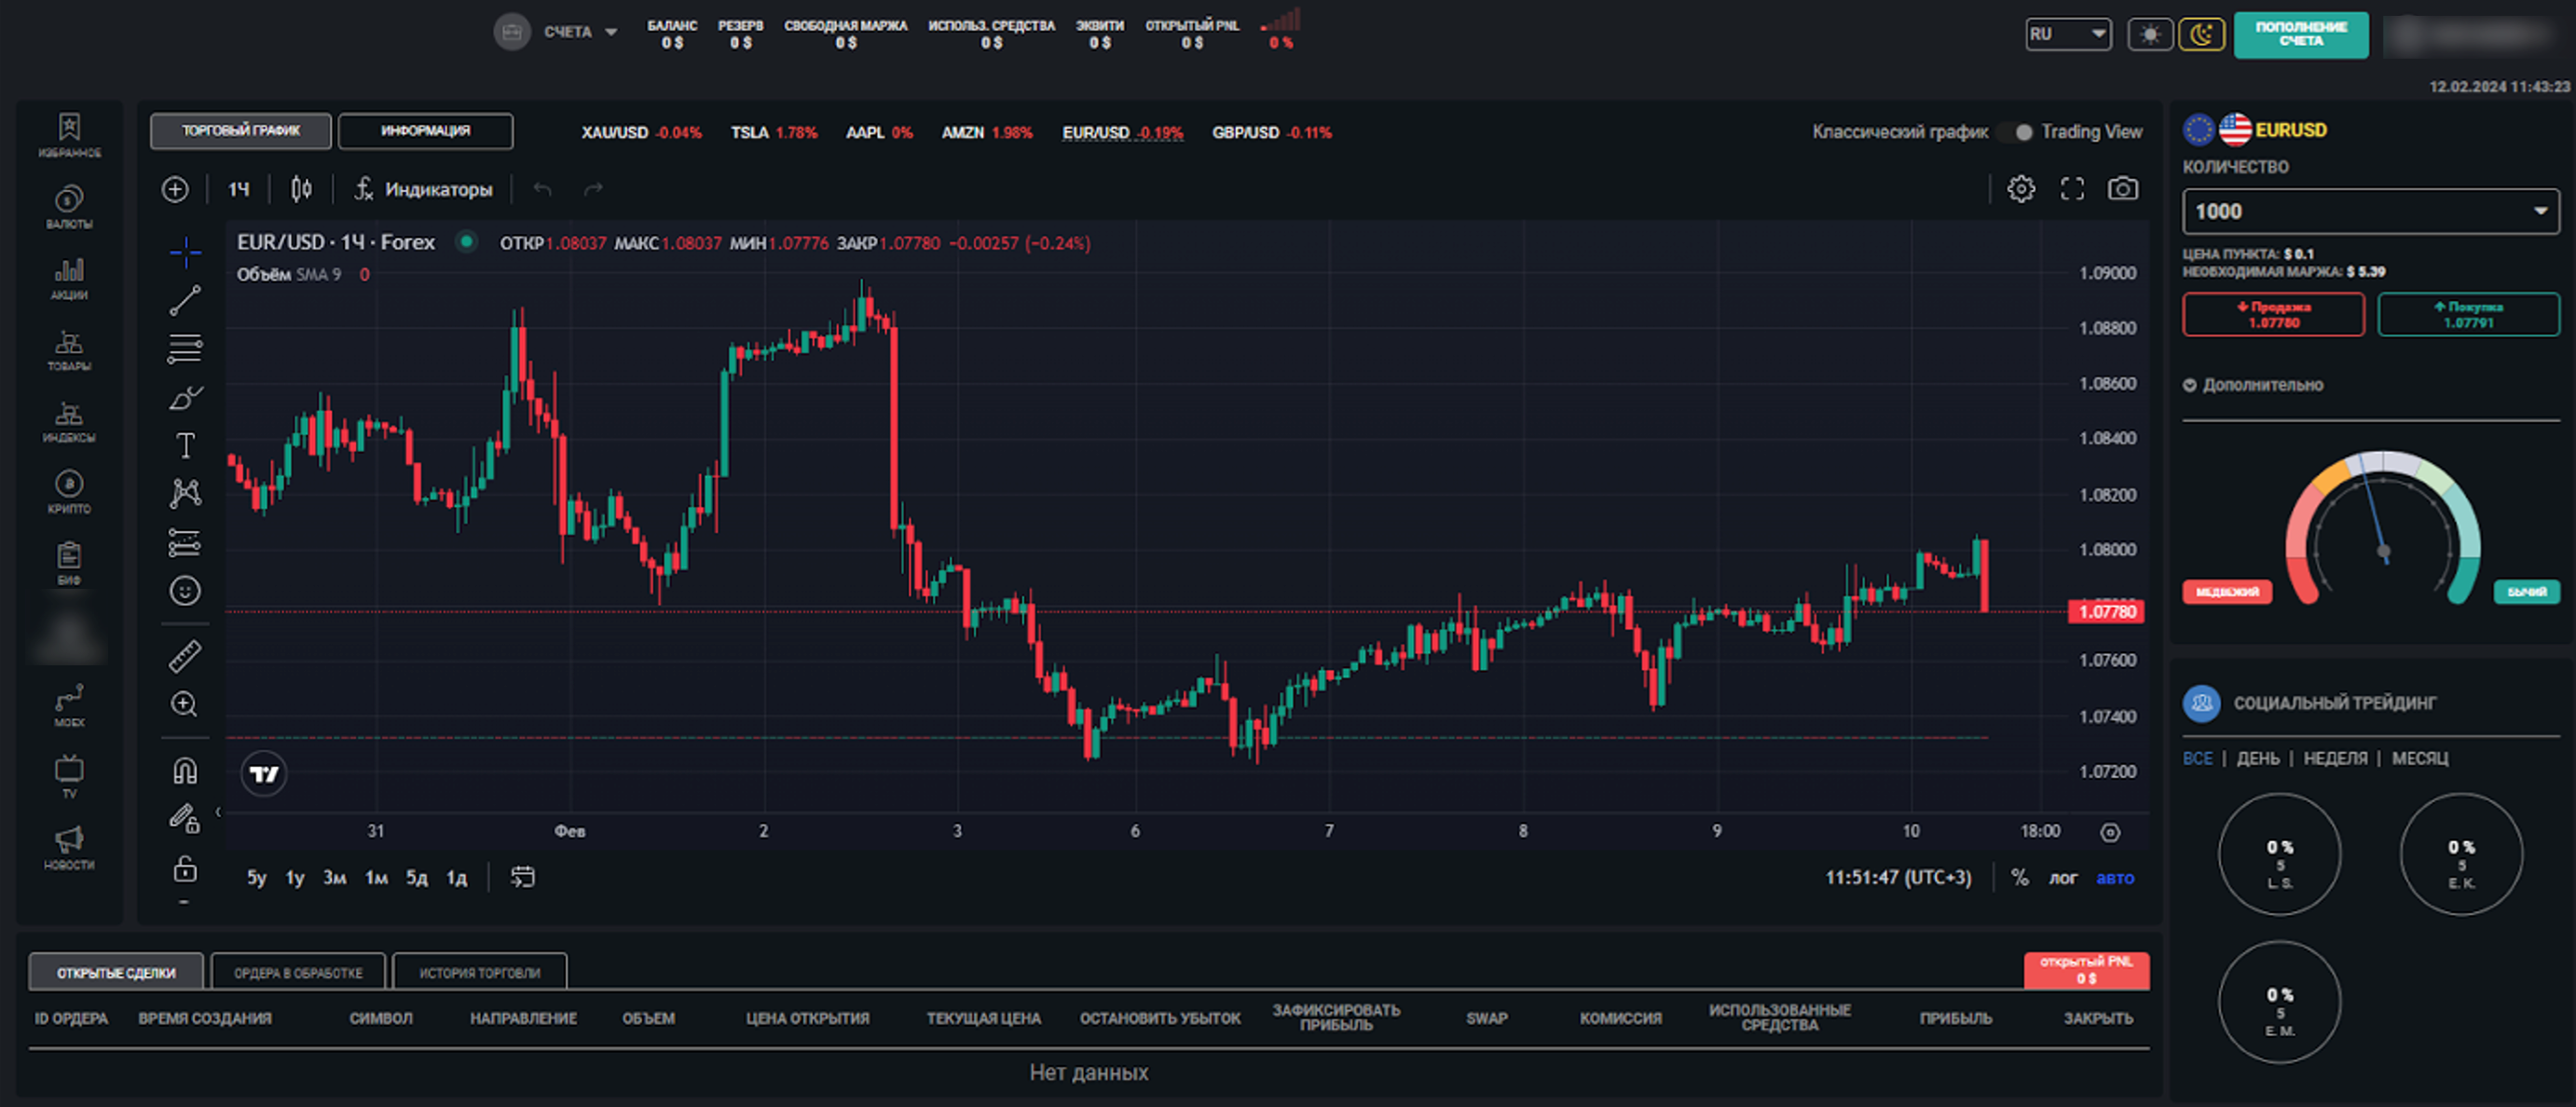This screenshot has width=2576, height=1107.
Task: Switch to dark theme moon button
Action: 2201,34
